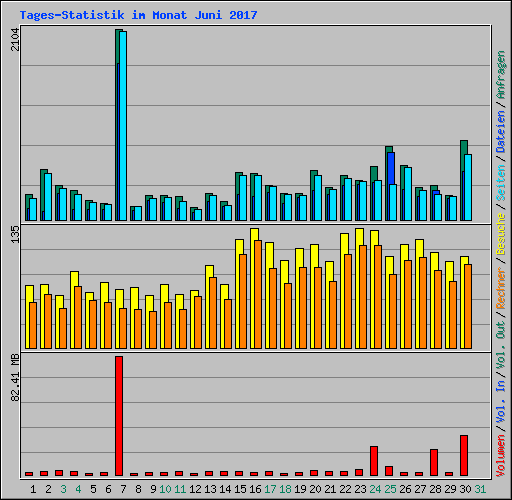The width and height of the screenshot is (512, 500).
Task: Click the 'Besuche' legend label
Action: click(x=501, y=234)
